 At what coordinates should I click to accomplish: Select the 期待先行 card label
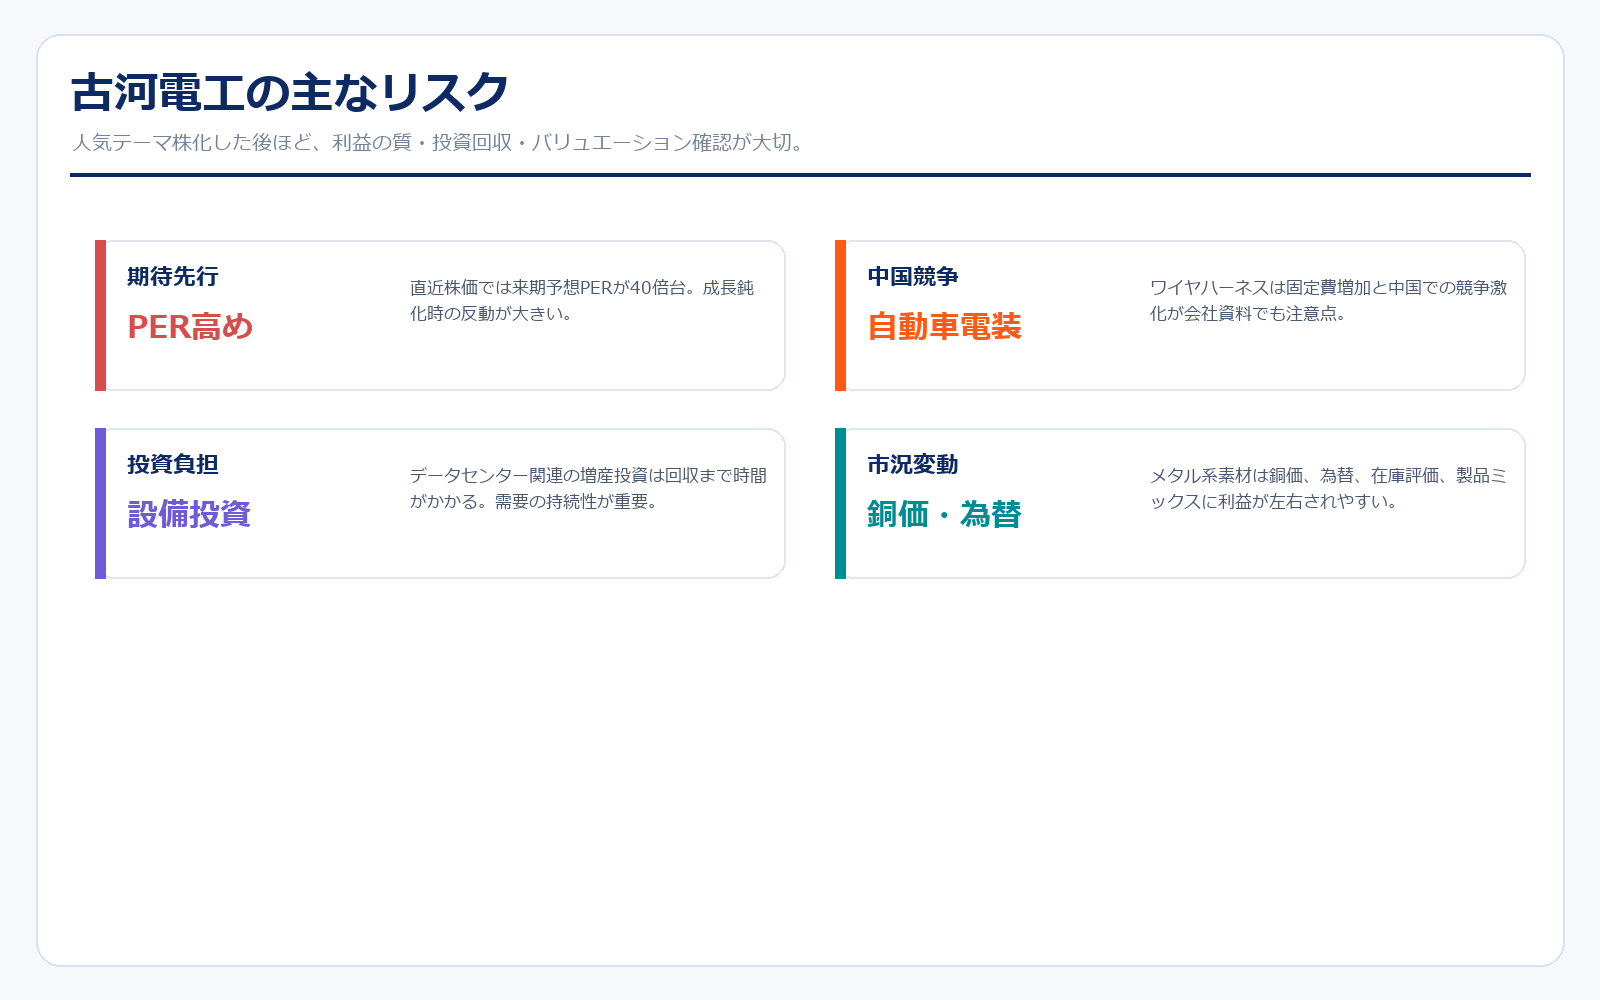pos(173,276)
